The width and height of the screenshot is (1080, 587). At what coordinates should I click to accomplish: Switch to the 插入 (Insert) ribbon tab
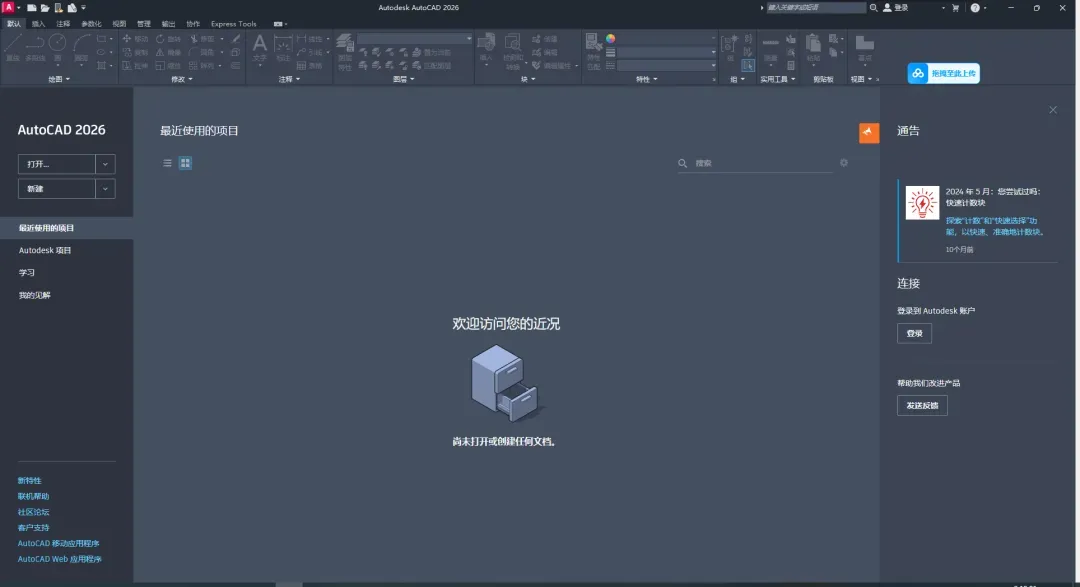38,23
